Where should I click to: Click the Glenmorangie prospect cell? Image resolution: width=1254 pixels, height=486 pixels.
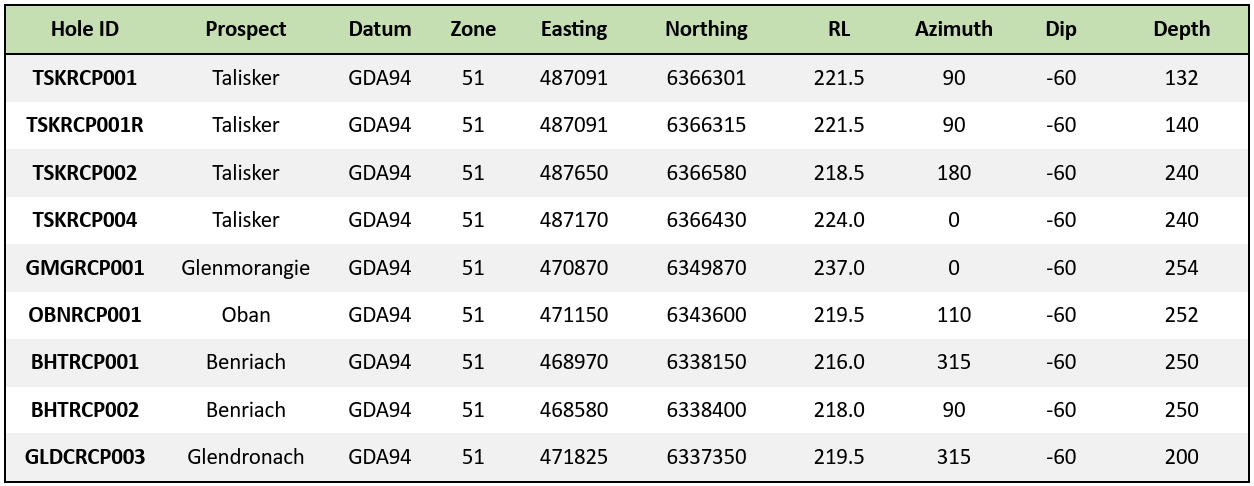tap(246, 268)
